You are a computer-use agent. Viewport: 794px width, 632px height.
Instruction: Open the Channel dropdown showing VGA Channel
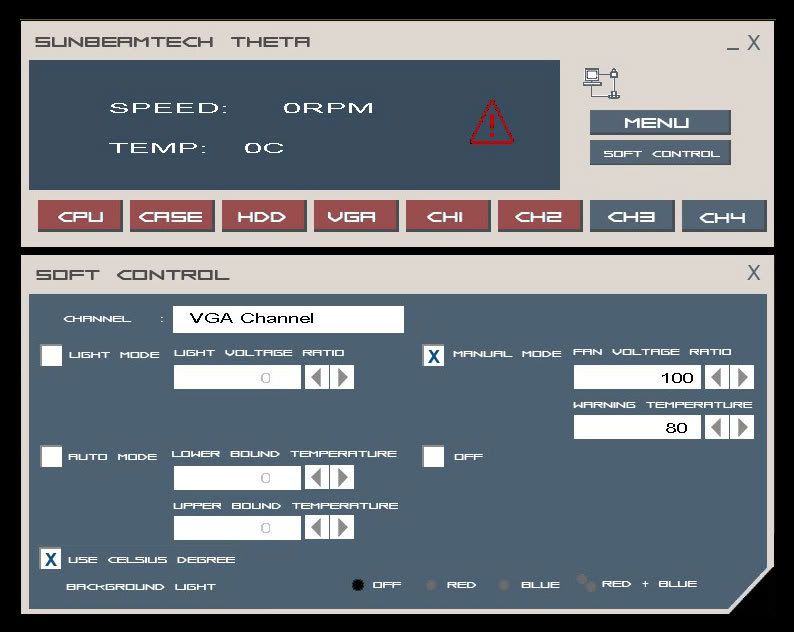(288, 319)
